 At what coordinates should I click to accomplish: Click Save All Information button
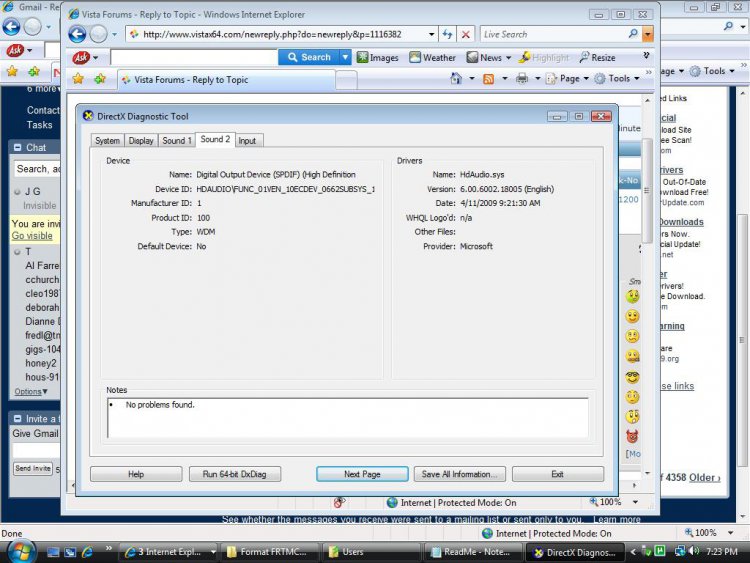coord(459,474)
